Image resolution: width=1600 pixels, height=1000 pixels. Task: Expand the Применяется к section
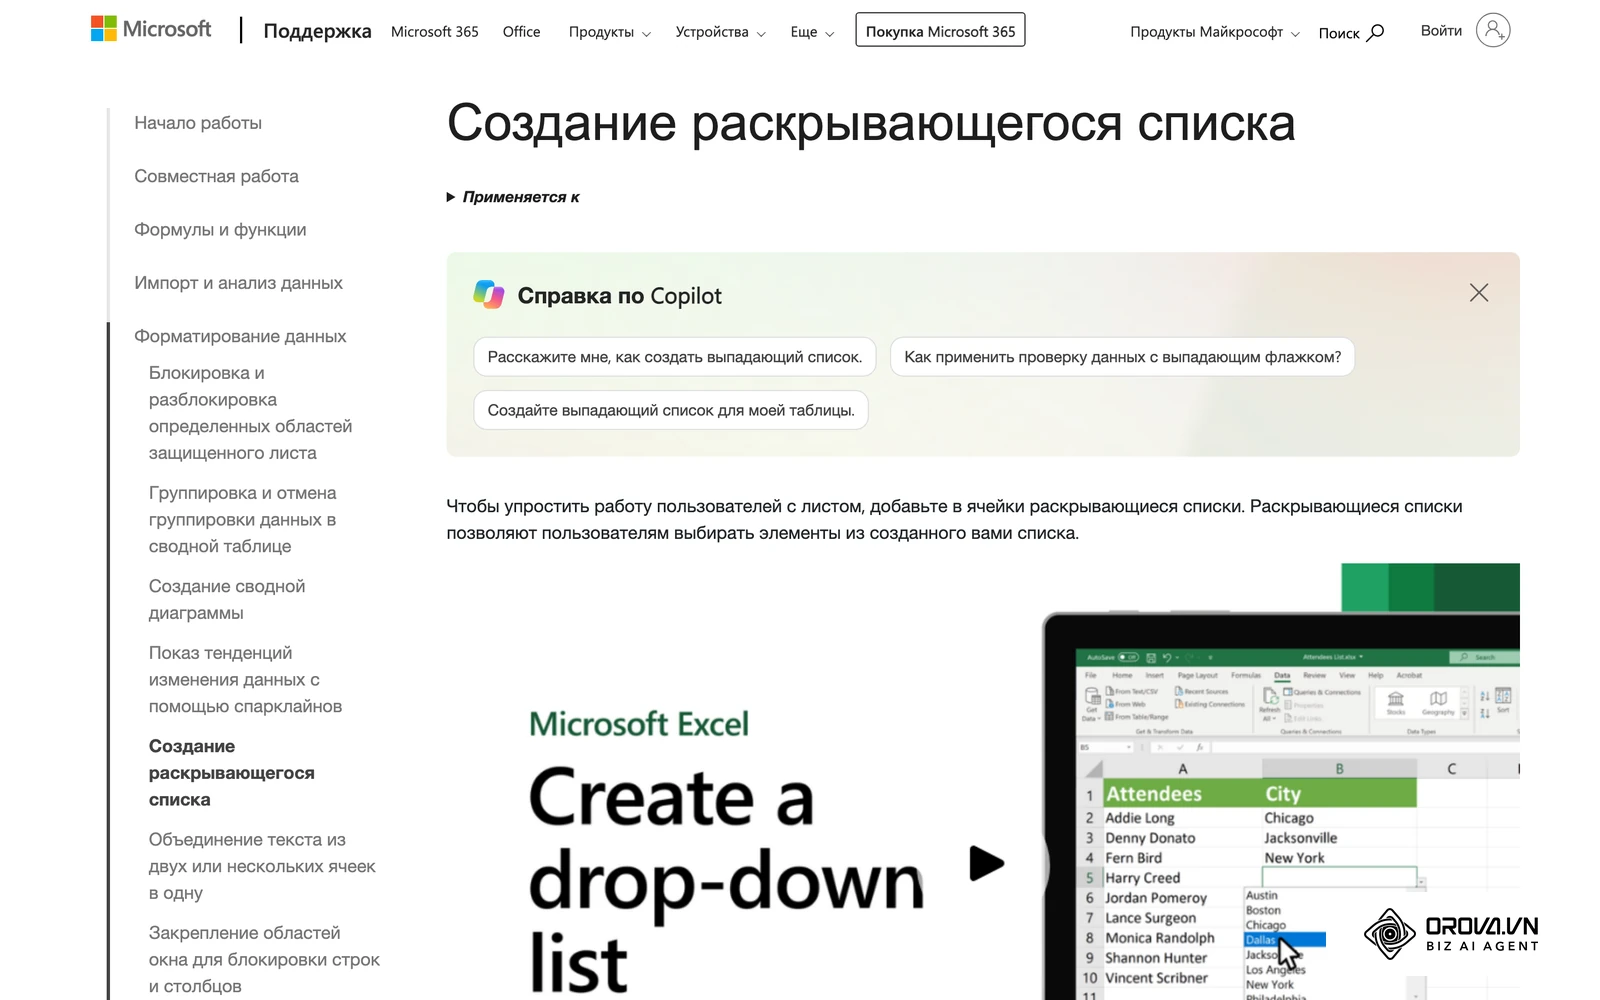[513, 197]
